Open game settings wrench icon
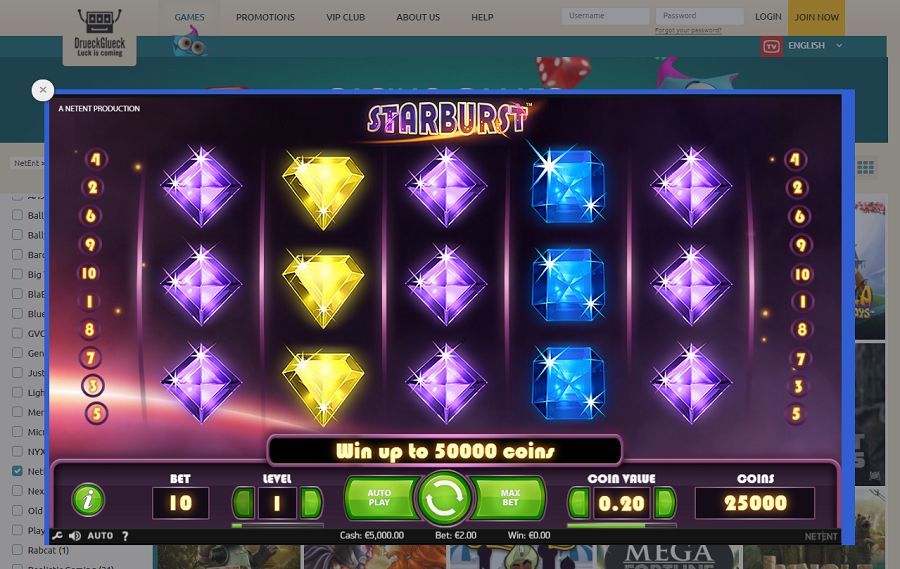This screenshot has width=900, height=569. click(x=57, y=536)
